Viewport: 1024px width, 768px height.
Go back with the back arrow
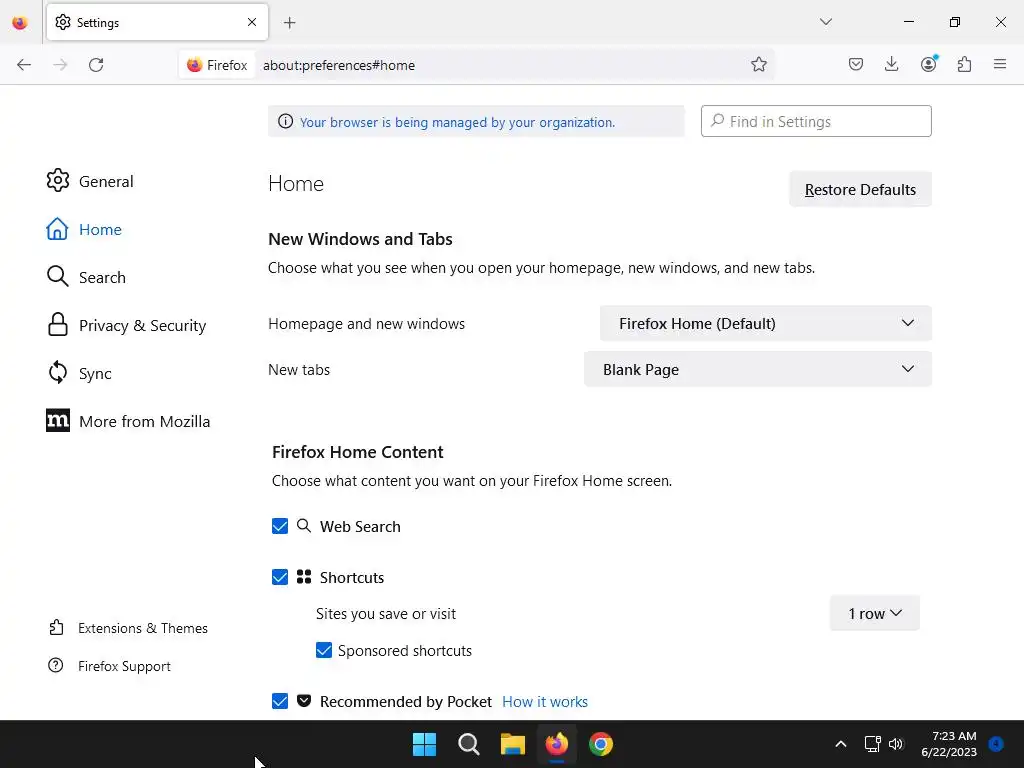[24, 65]
